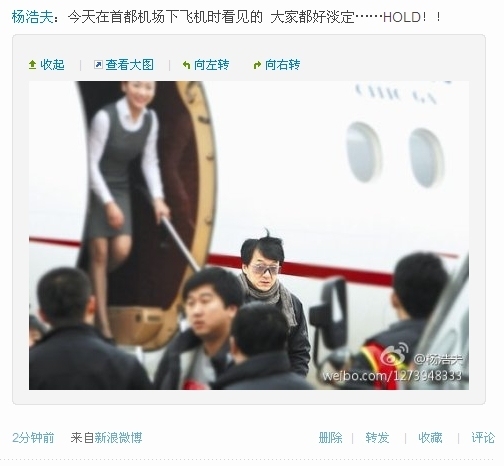
Task: Rotate the photo with 向左转
Action: [212, 65]
